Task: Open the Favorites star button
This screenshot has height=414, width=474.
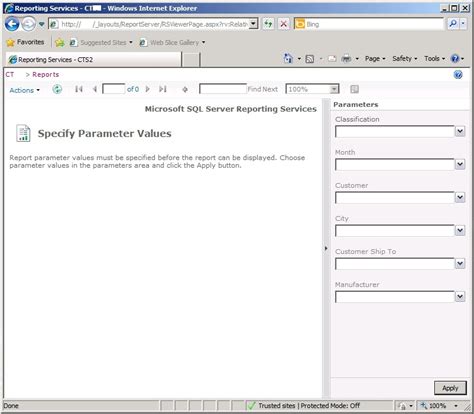Action: click(25, 42)
